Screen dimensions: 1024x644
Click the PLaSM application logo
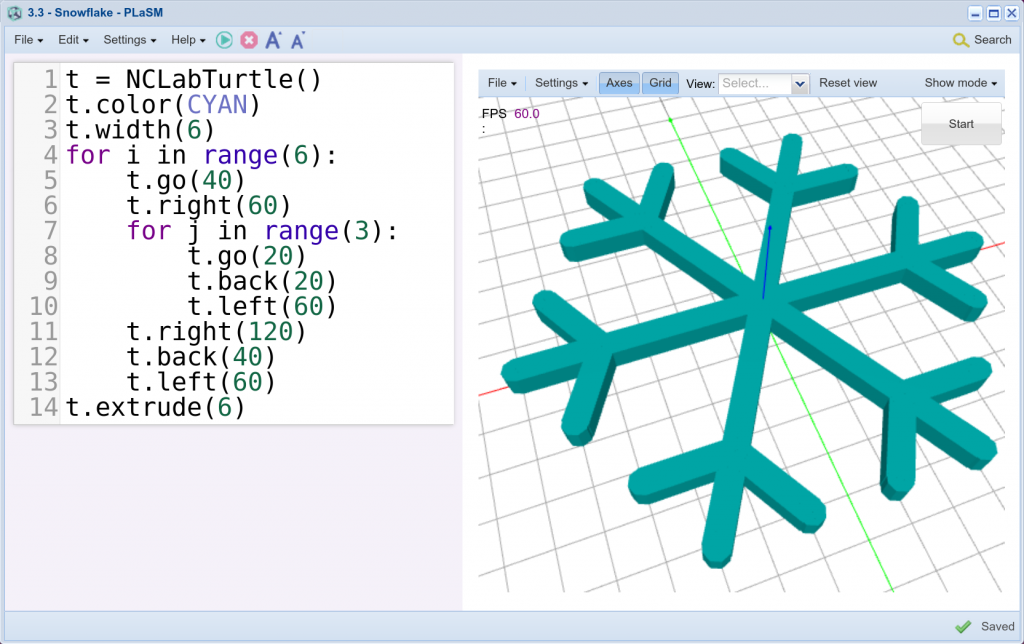[13, 13]
